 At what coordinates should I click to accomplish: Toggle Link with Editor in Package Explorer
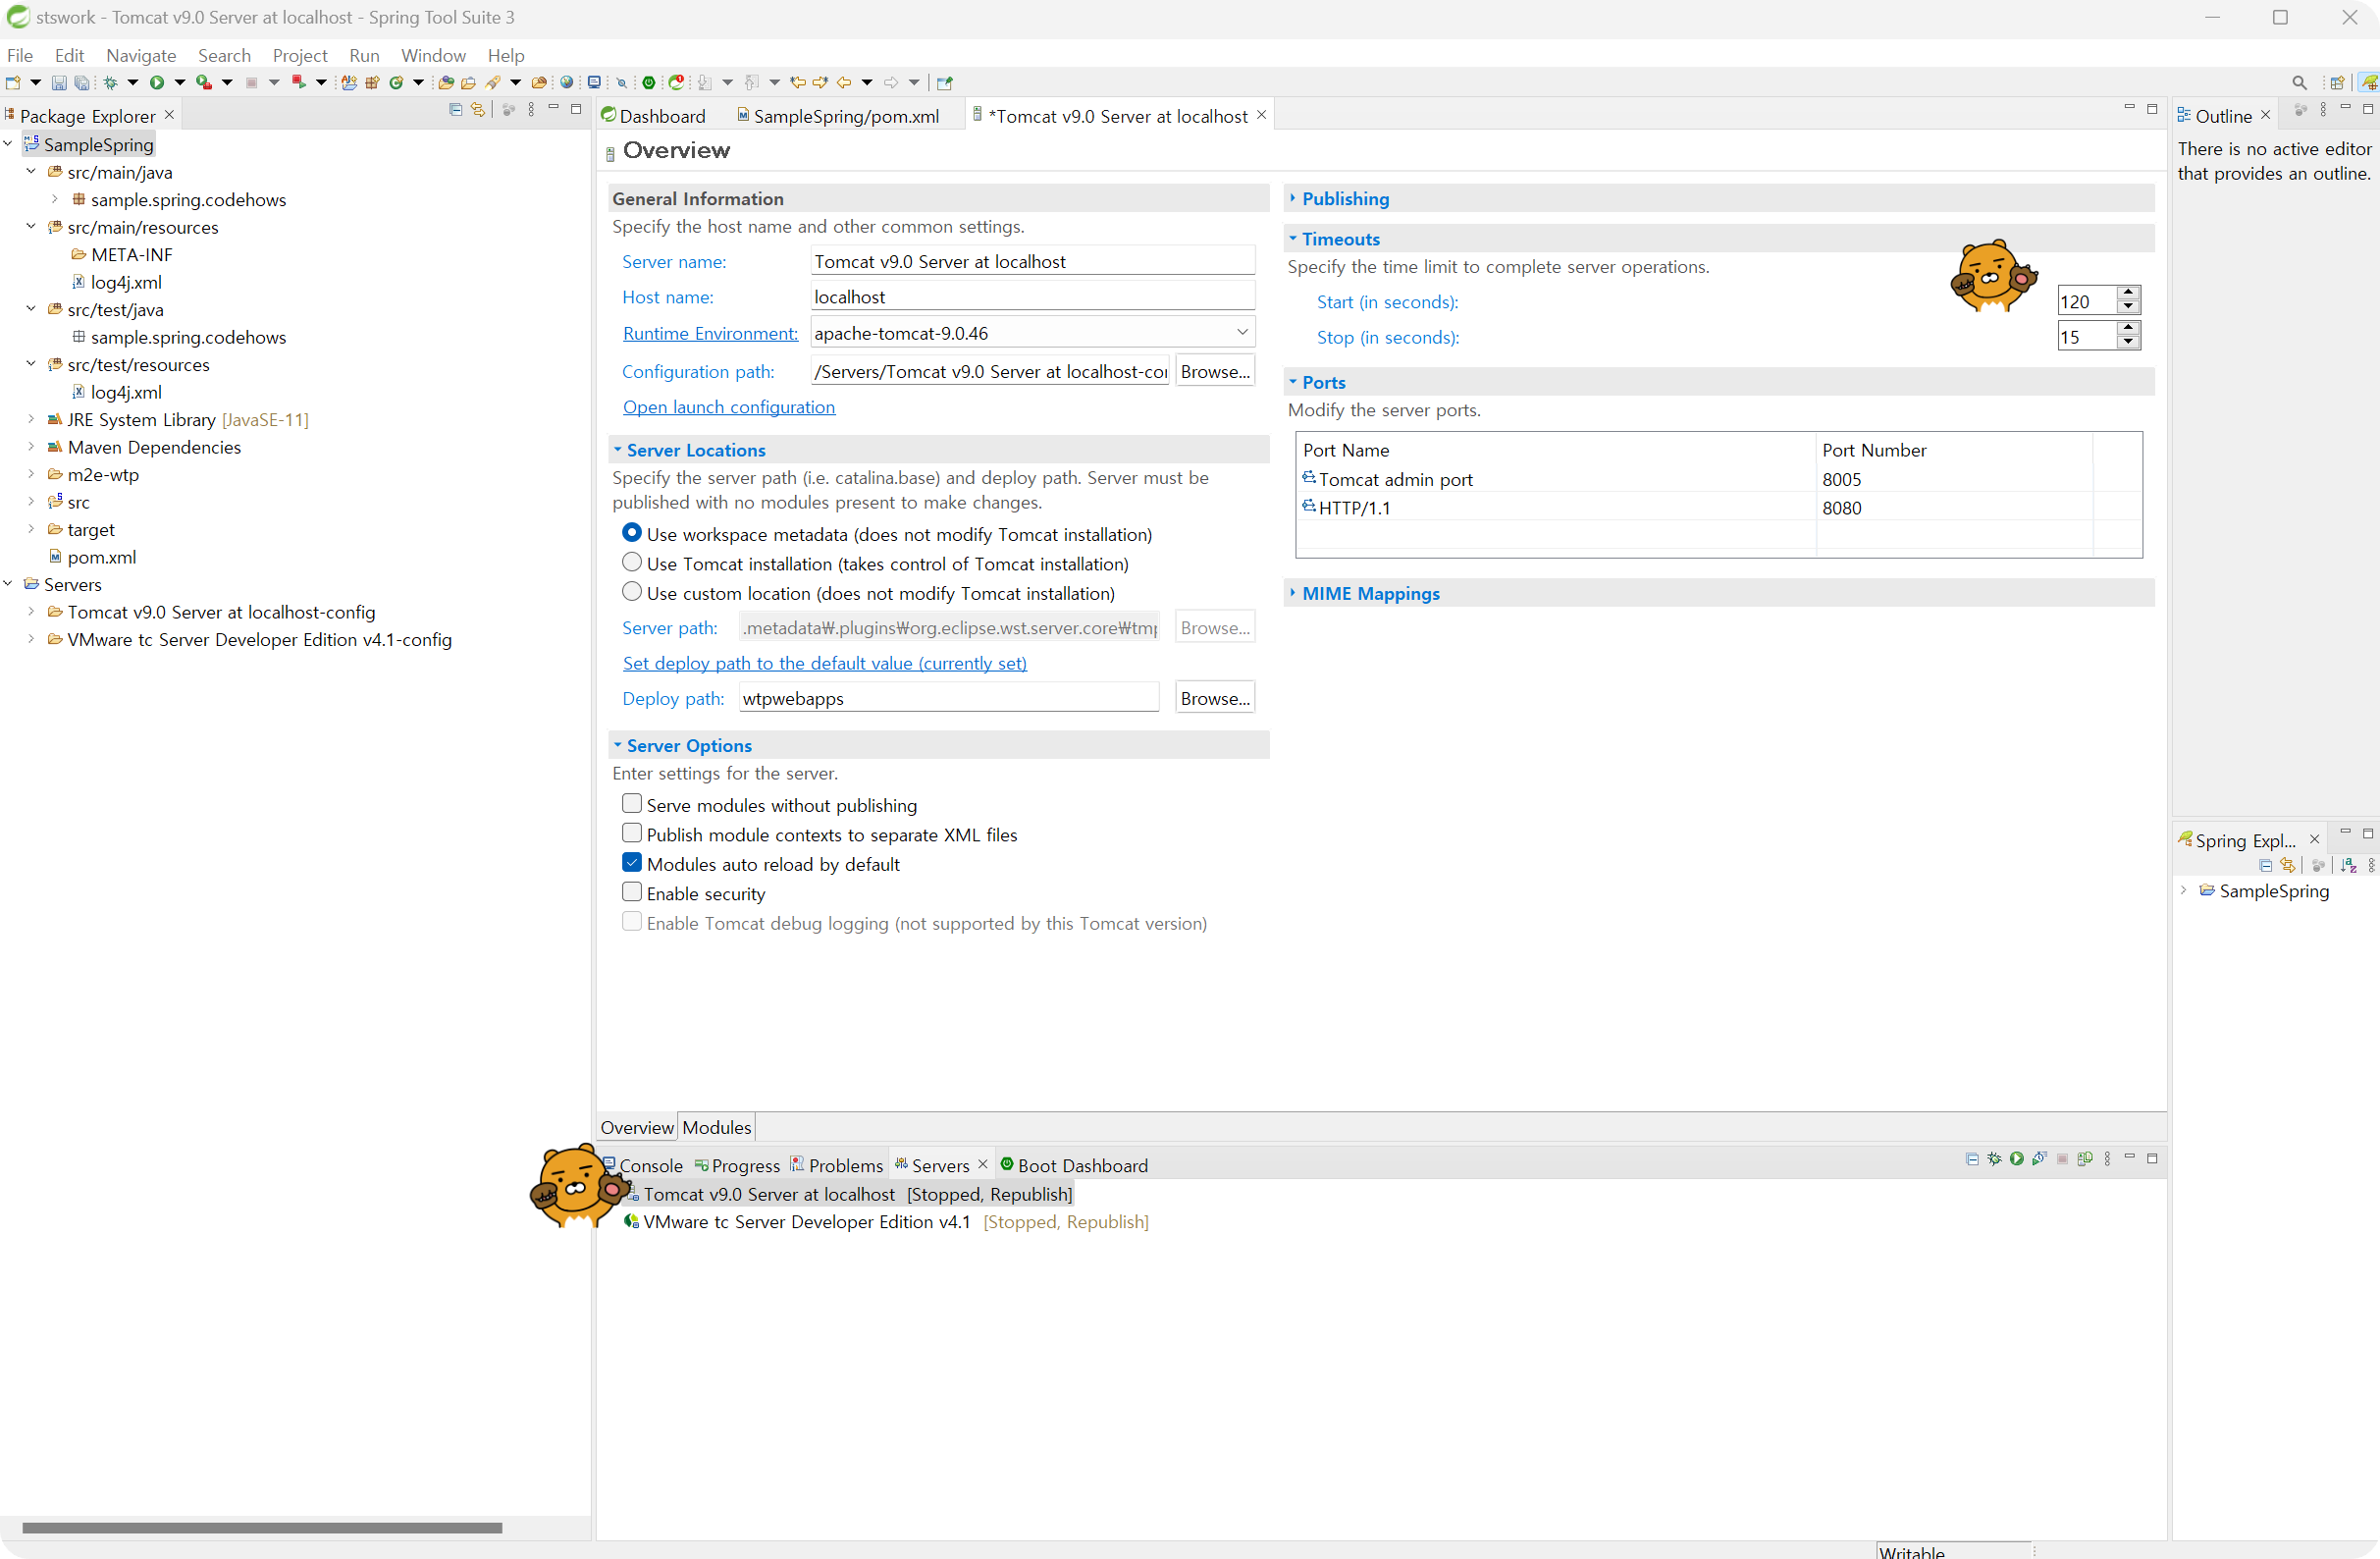478,110
